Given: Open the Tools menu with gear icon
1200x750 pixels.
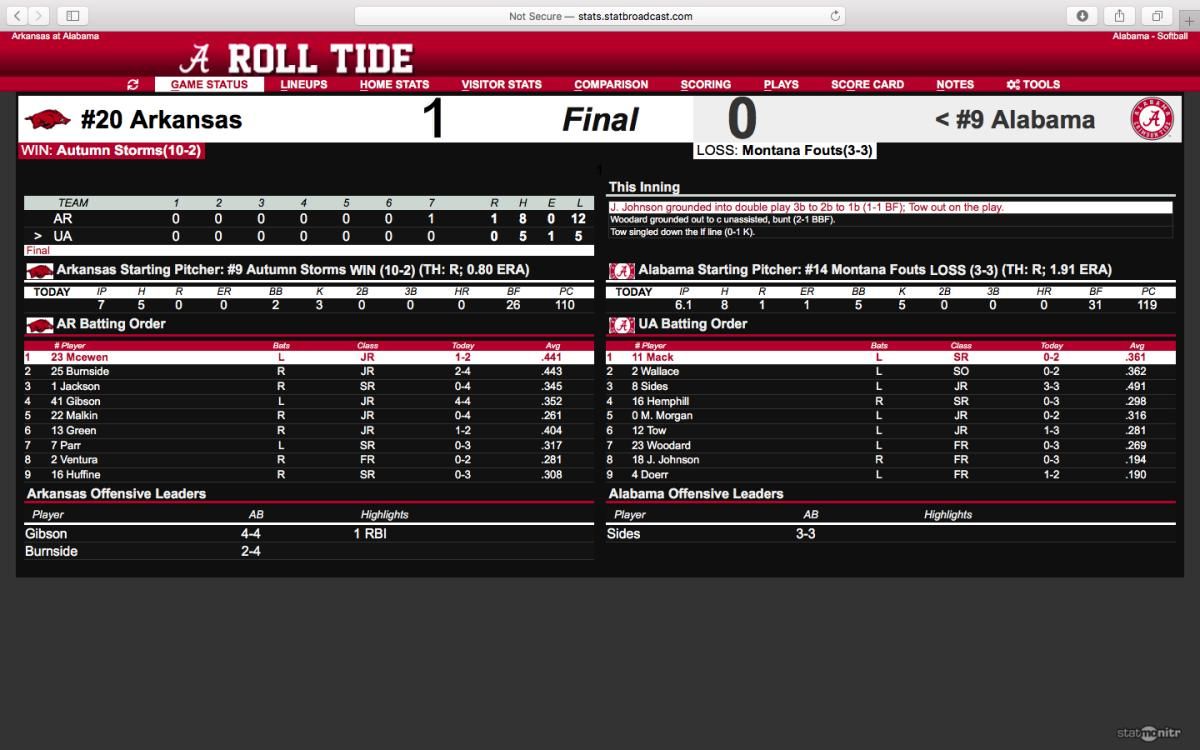Looking at the screenshot, I should click(1033, 85).
